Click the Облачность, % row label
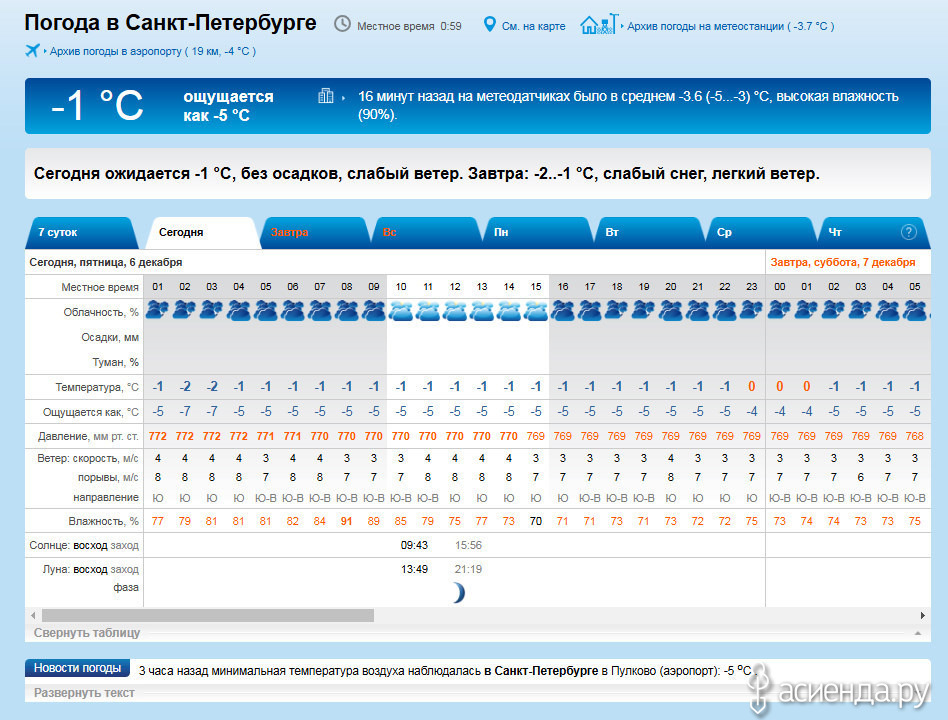This screenshot has width=948, height=720. pos(101,312)
